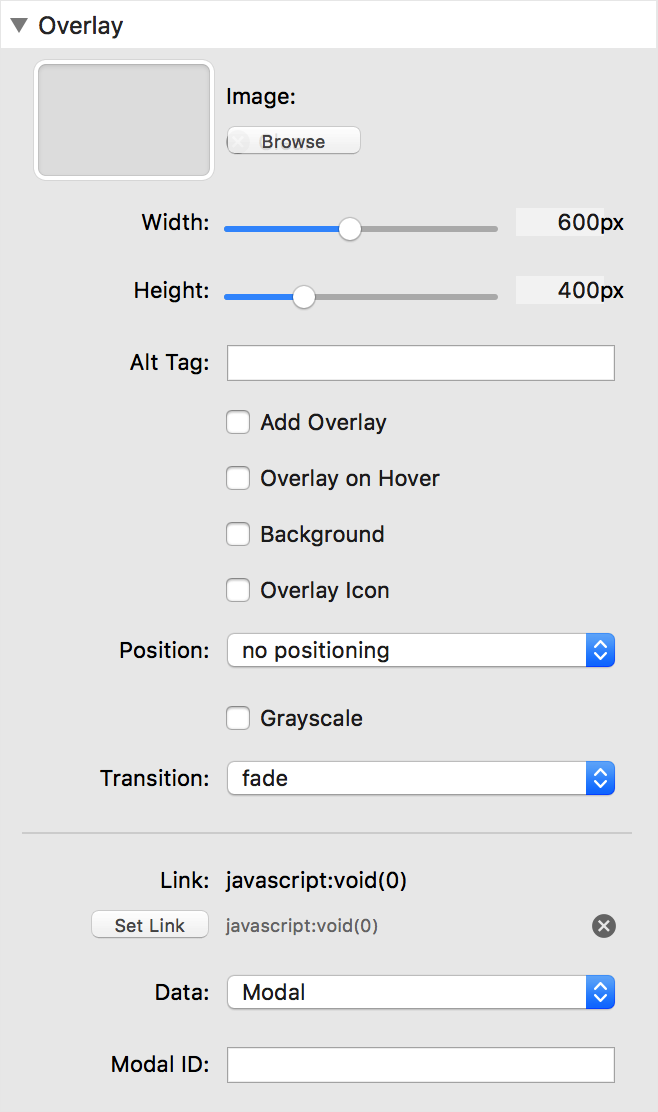The width and height of the screenshot is (658, 1112).
Task: Click the Alt Tag input field
Action: pos(420,363)
